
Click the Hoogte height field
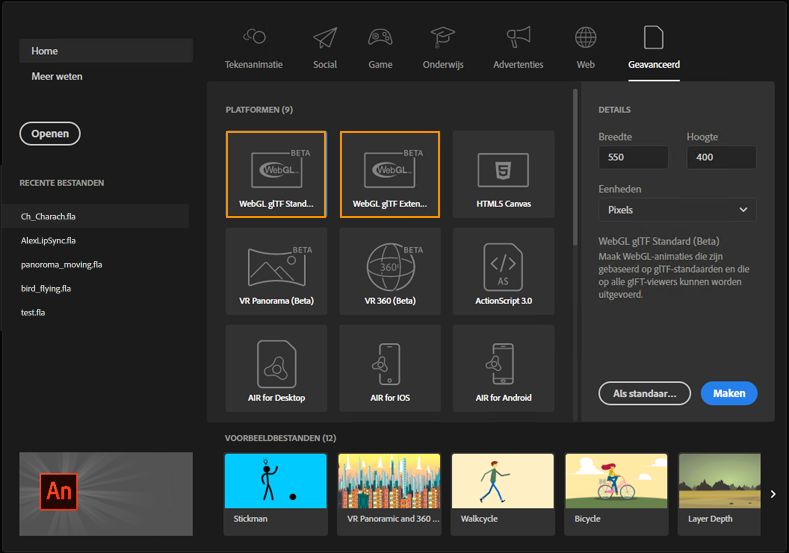click(722, 157)
